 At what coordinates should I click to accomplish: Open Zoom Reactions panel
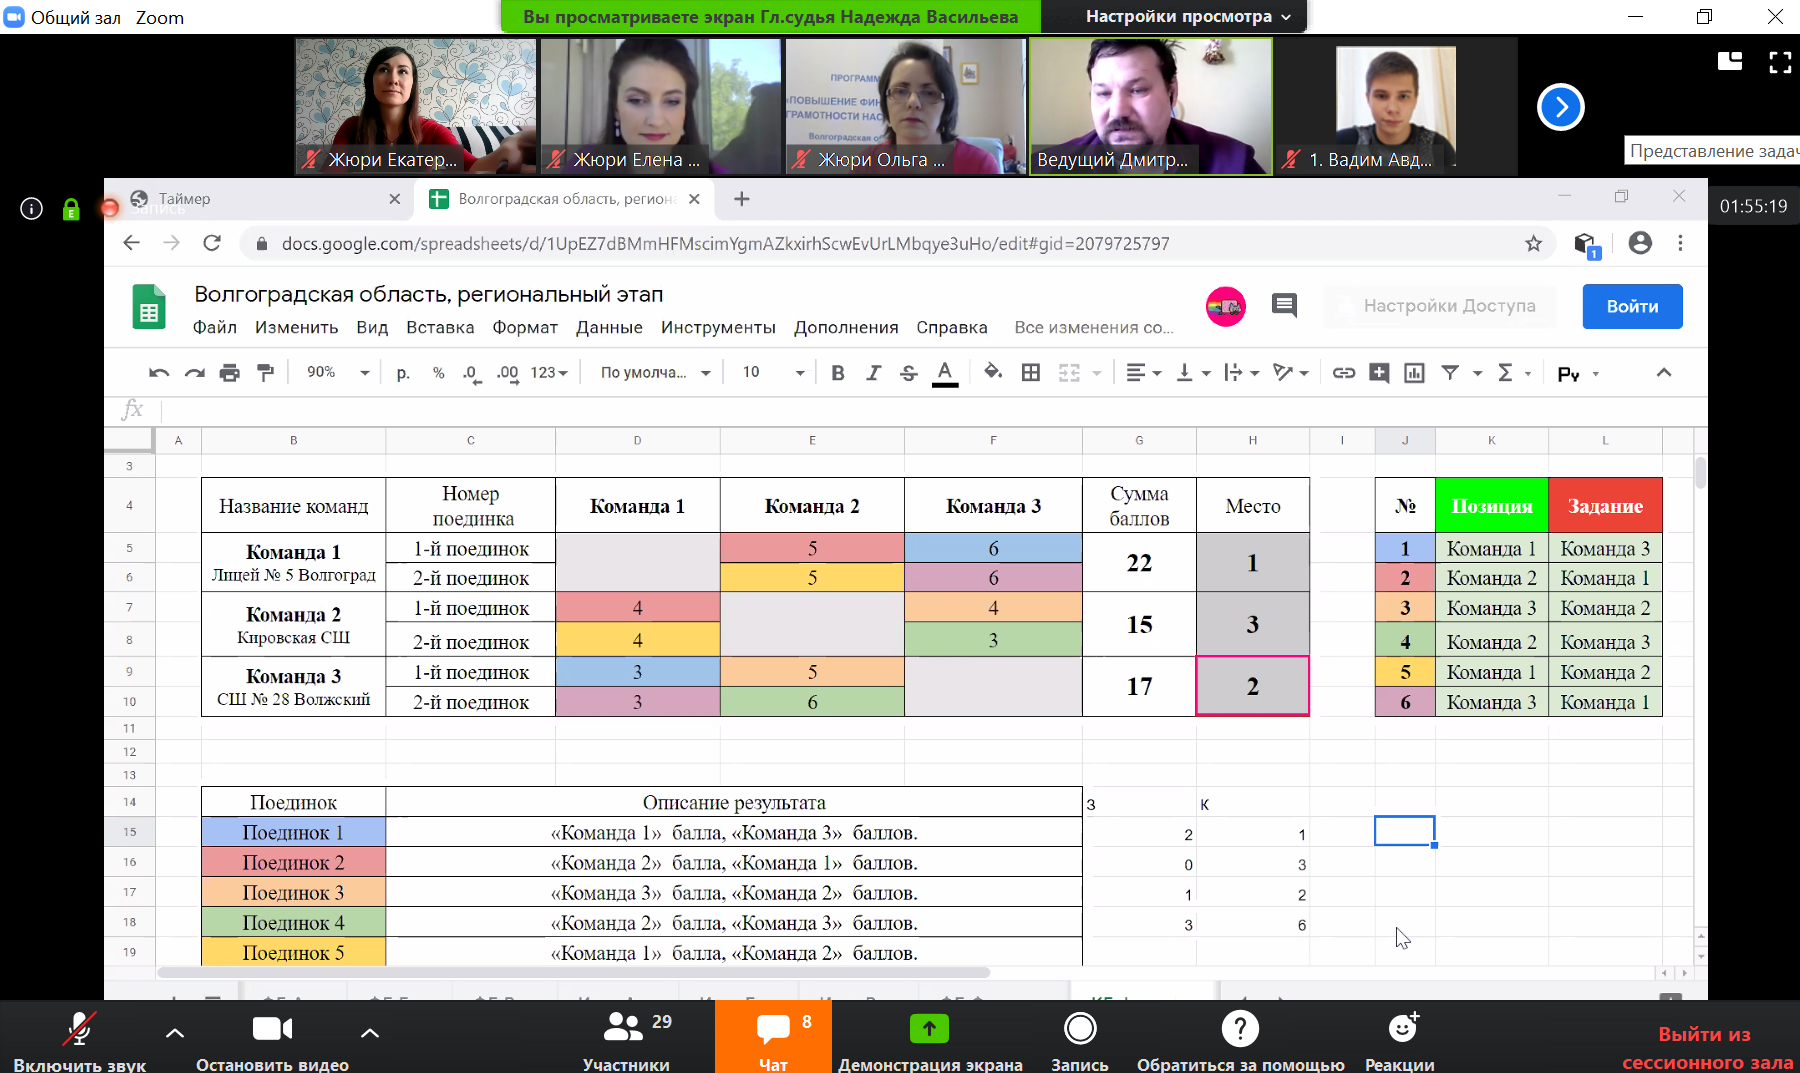(1400, 1040)
